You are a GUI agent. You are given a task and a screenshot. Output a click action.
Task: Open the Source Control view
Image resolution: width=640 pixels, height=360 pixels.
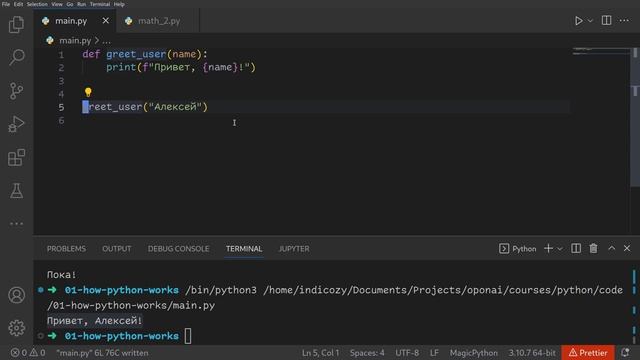(16, 91)
